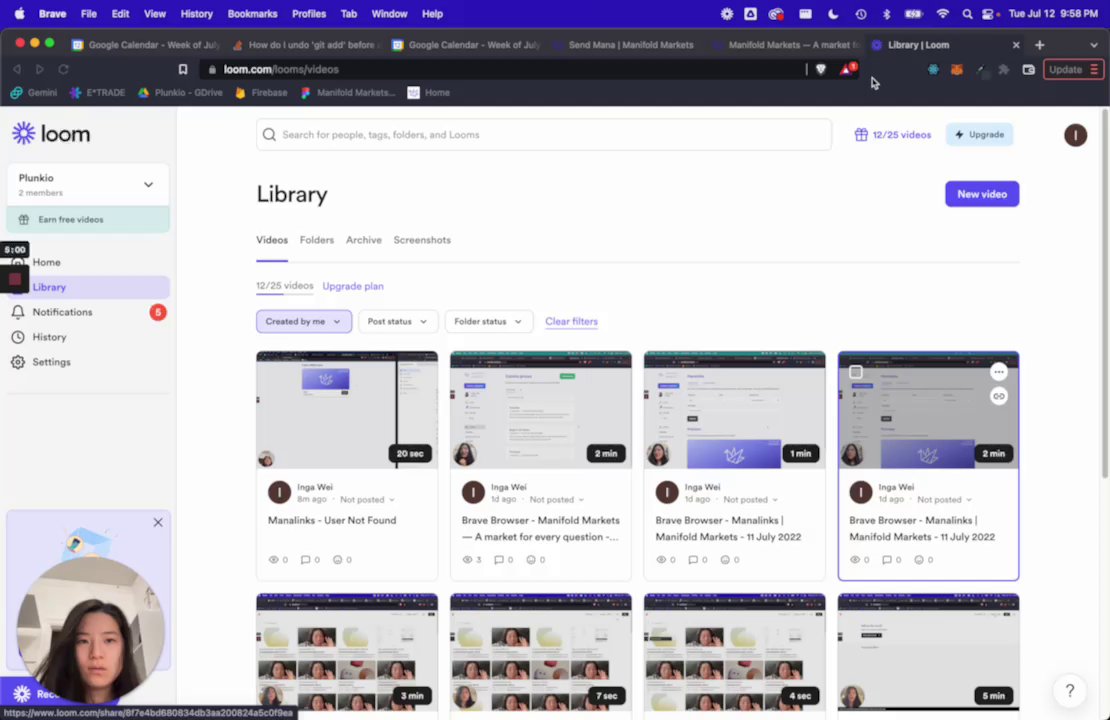Click comments icon on Manalinks - User Not Found card

click(305, 559)
